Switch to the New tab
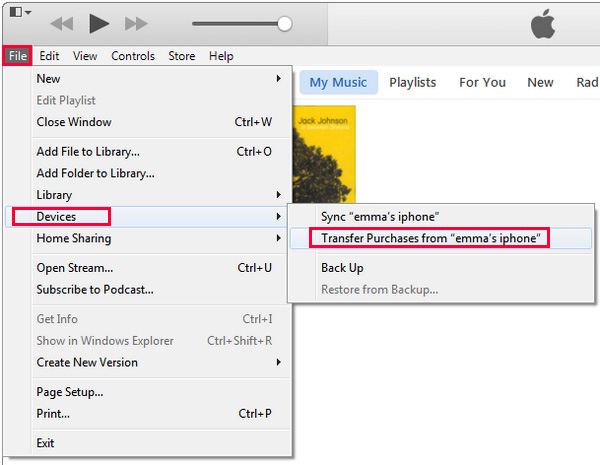 [x=540, y=82]
